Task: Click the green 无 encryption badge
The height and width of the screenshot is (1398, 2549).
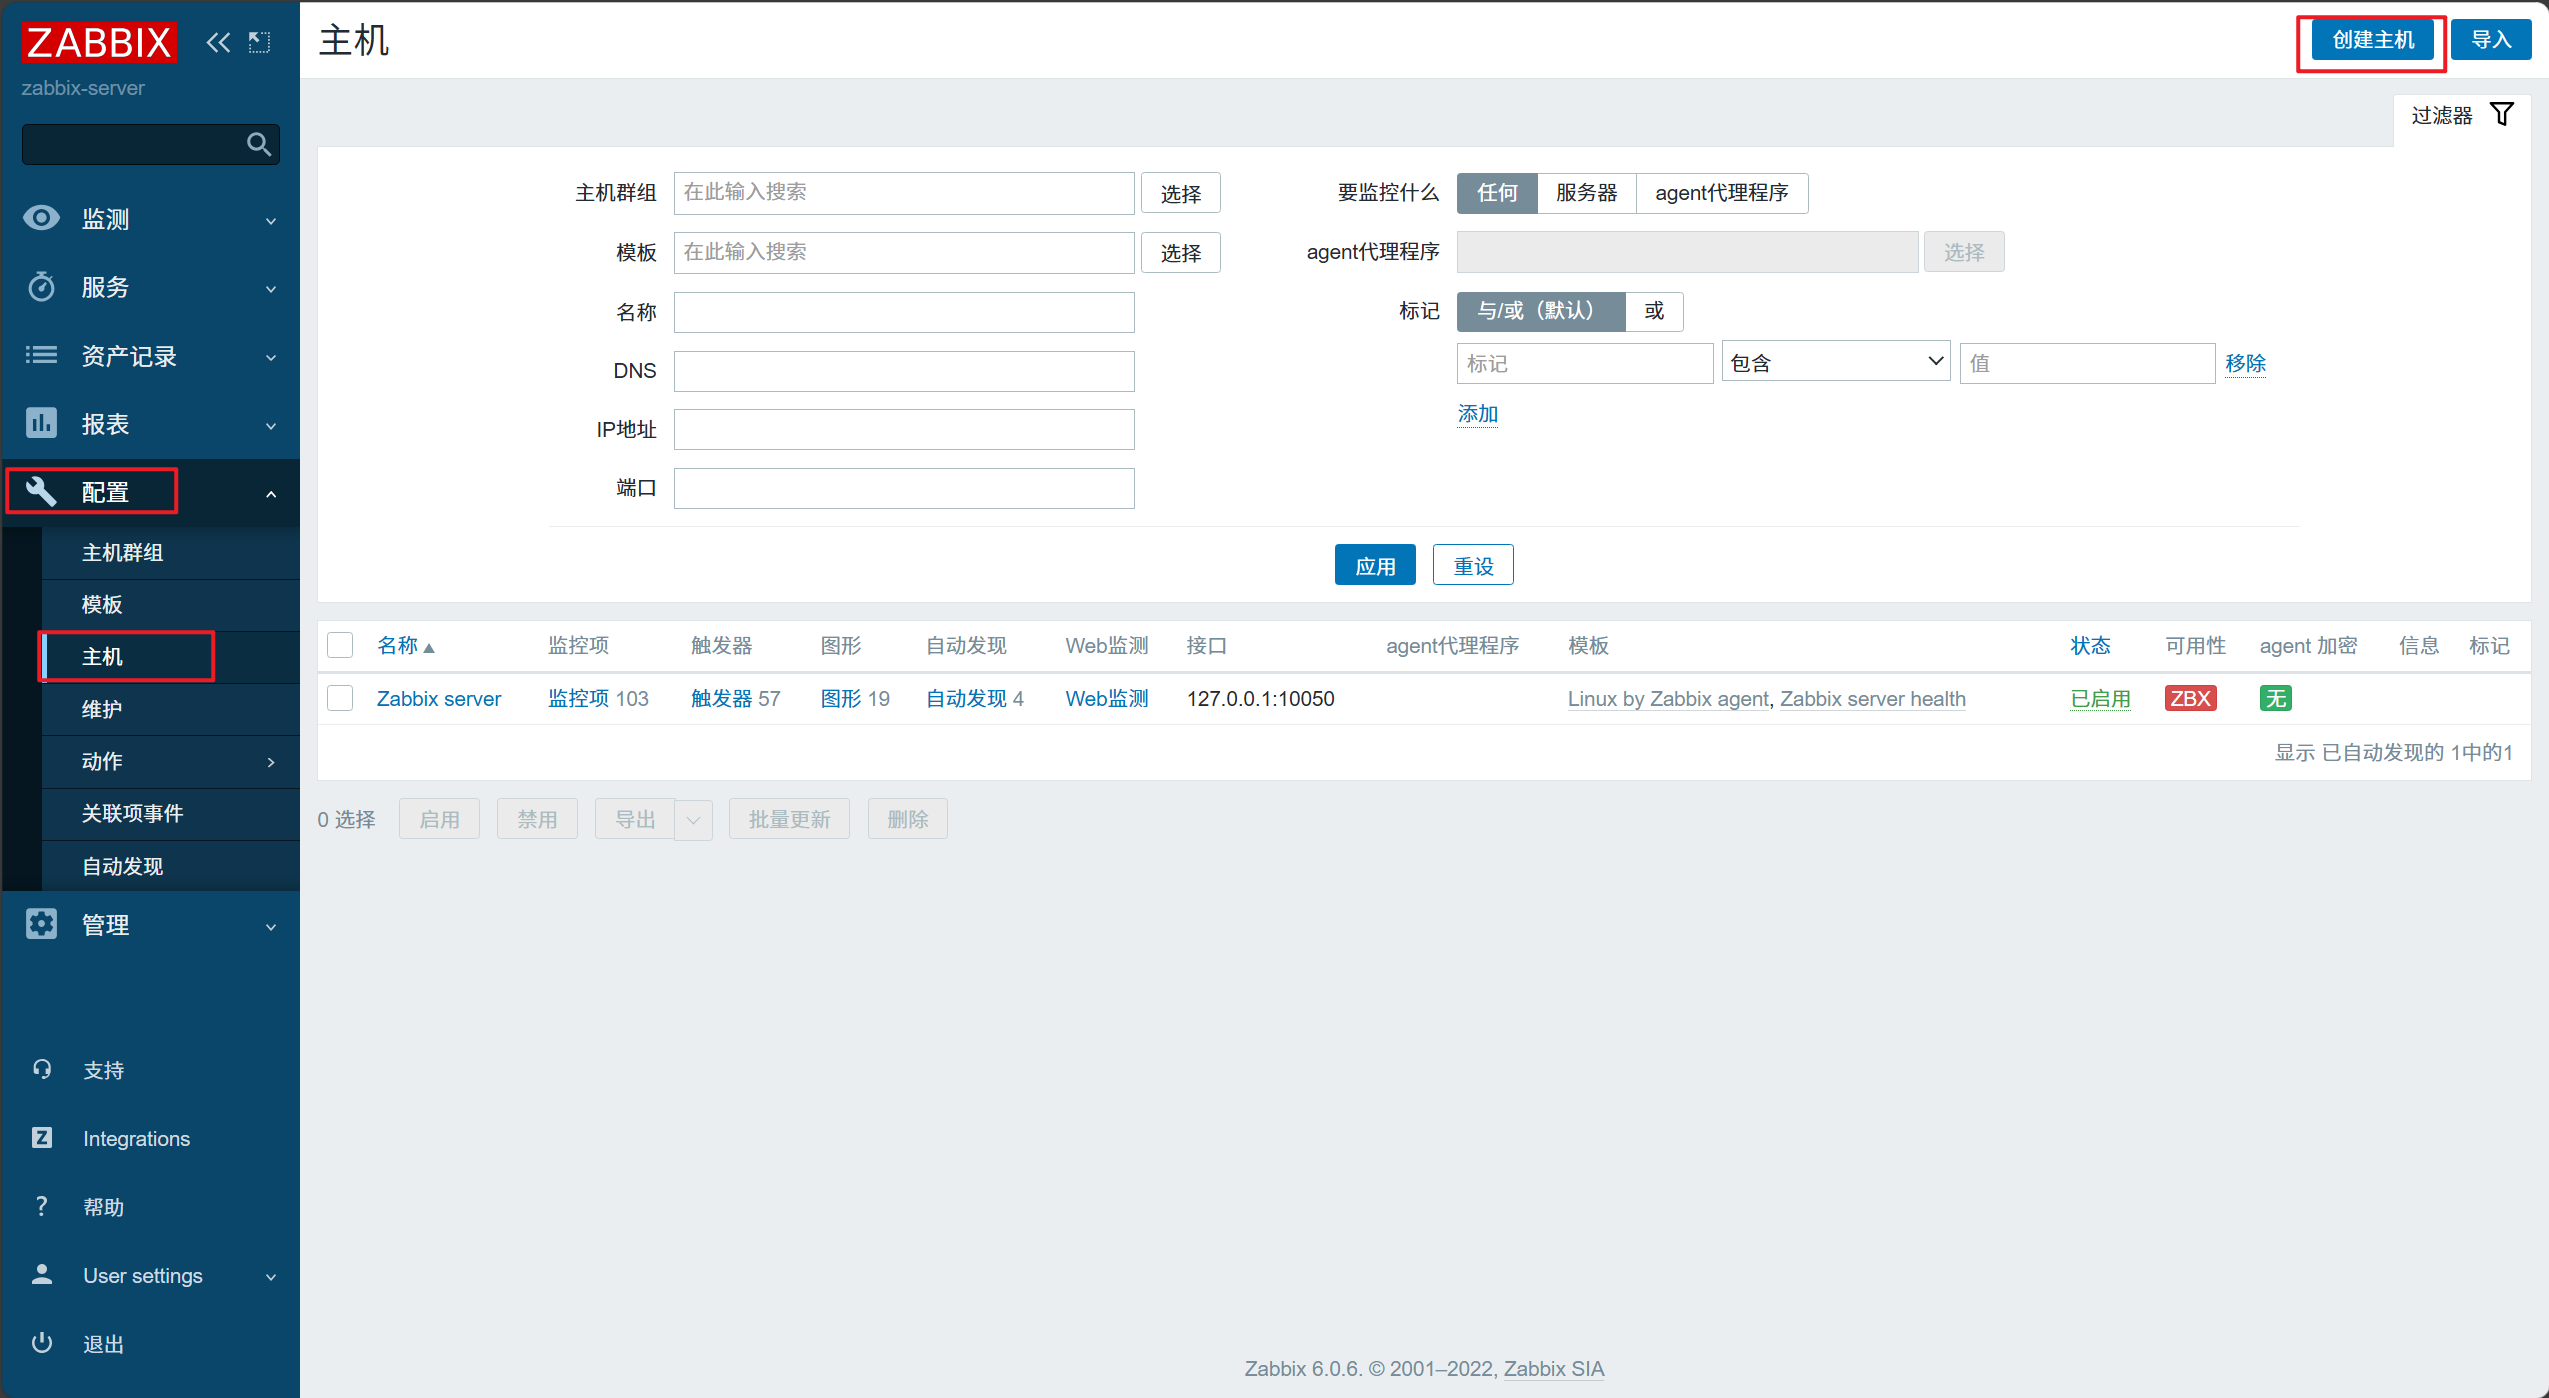Action: click(x=2275, y=698)
